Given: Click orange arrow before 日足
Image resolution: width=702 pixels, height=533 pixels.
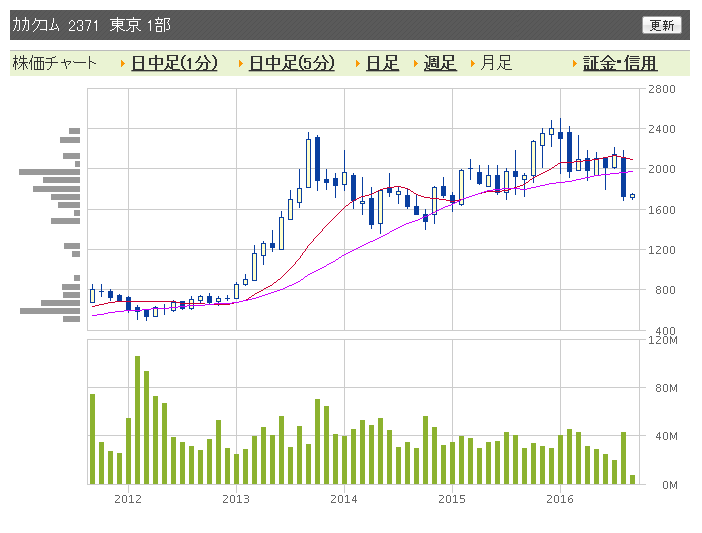Looking at the screenshot, I should pos(358,64).
